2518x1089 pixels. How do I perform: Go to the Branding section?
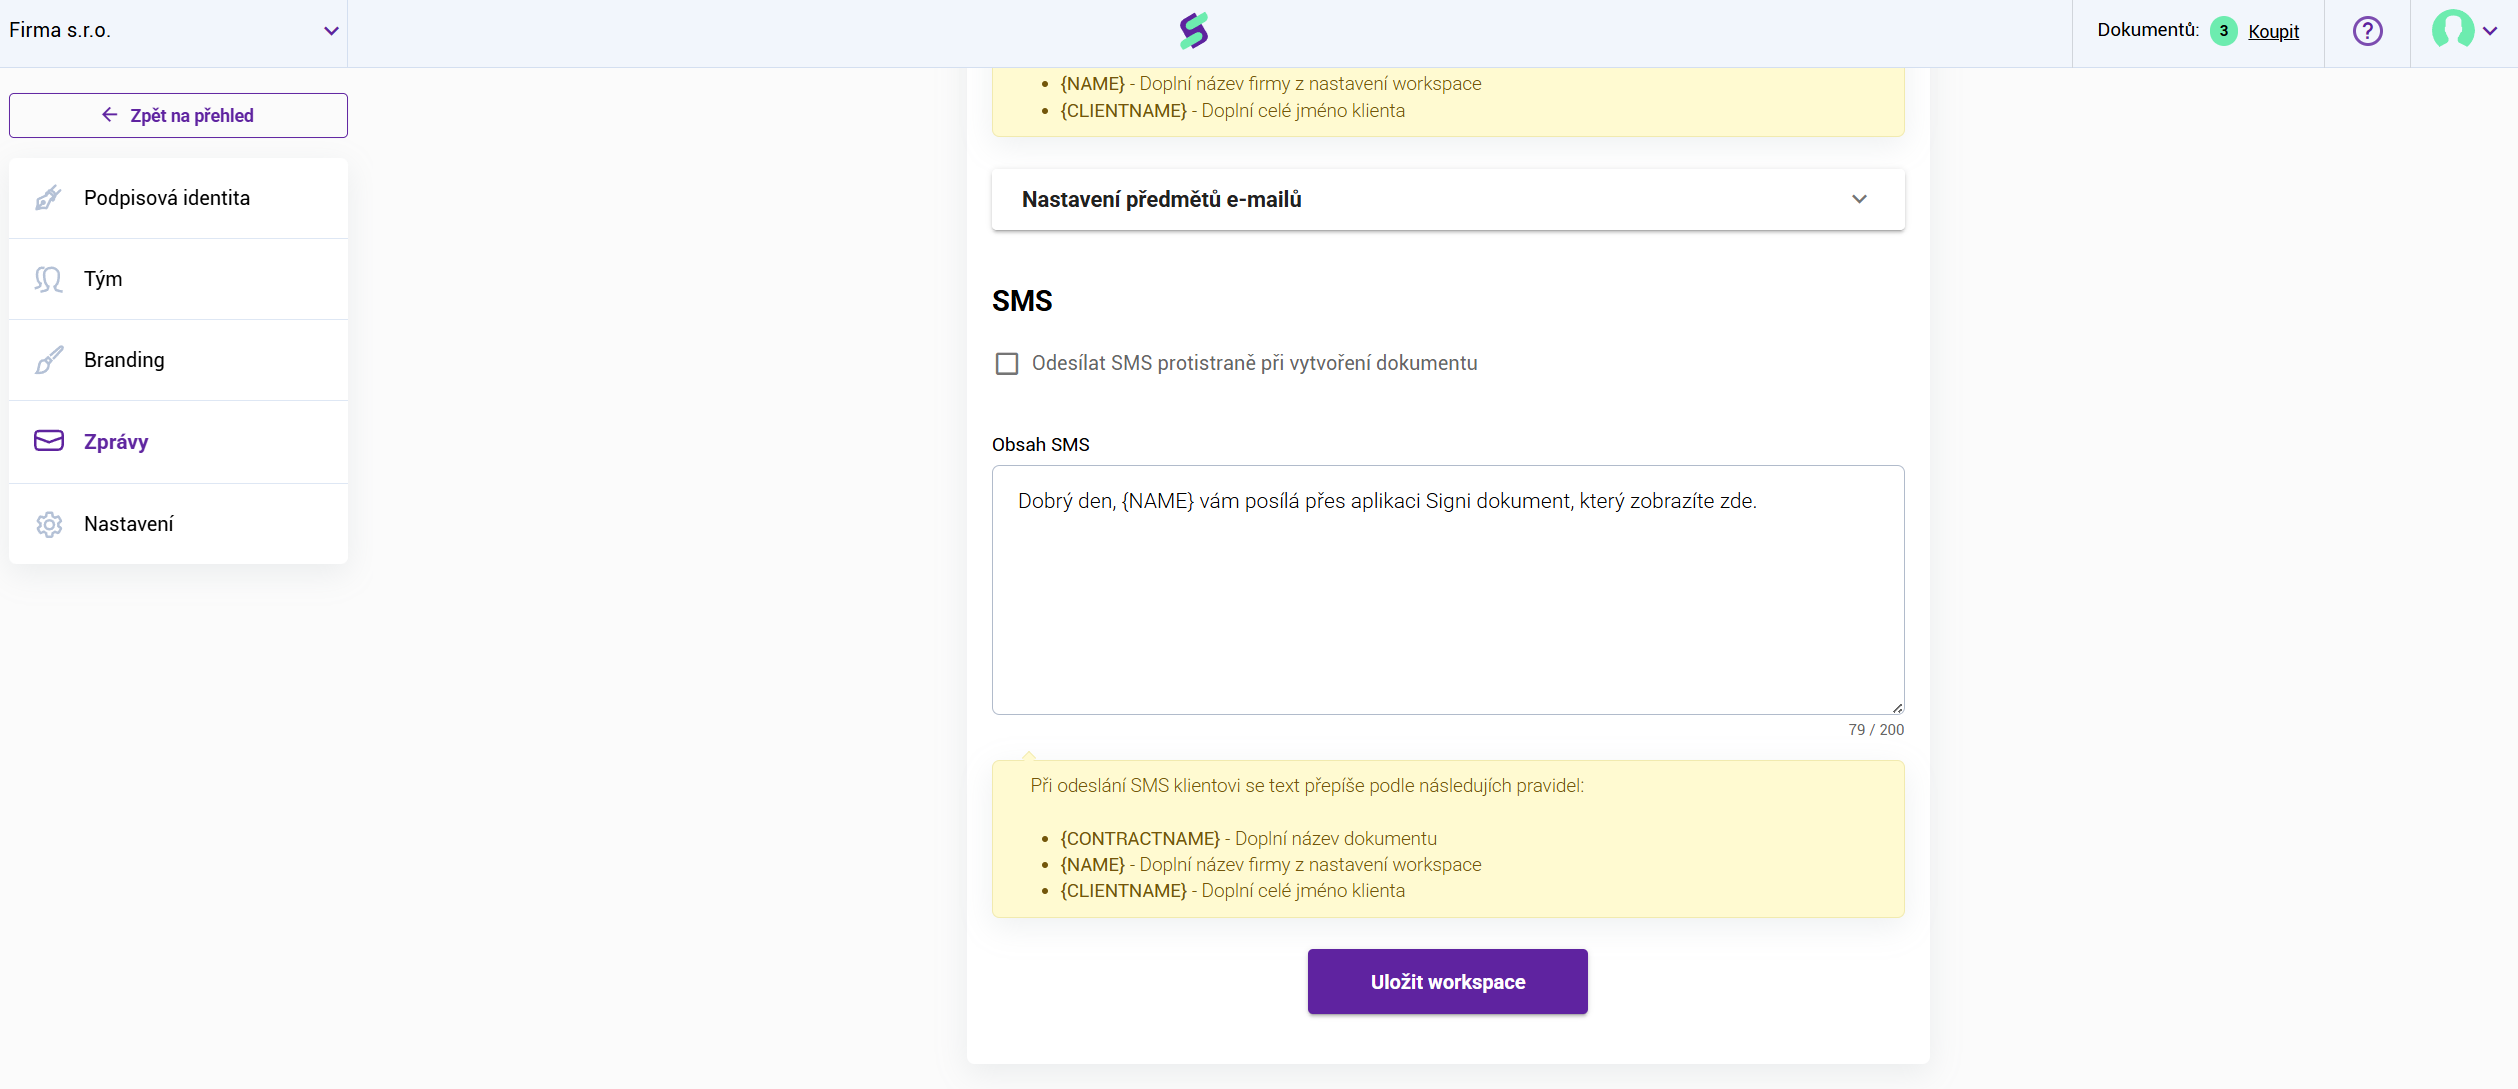178,360
